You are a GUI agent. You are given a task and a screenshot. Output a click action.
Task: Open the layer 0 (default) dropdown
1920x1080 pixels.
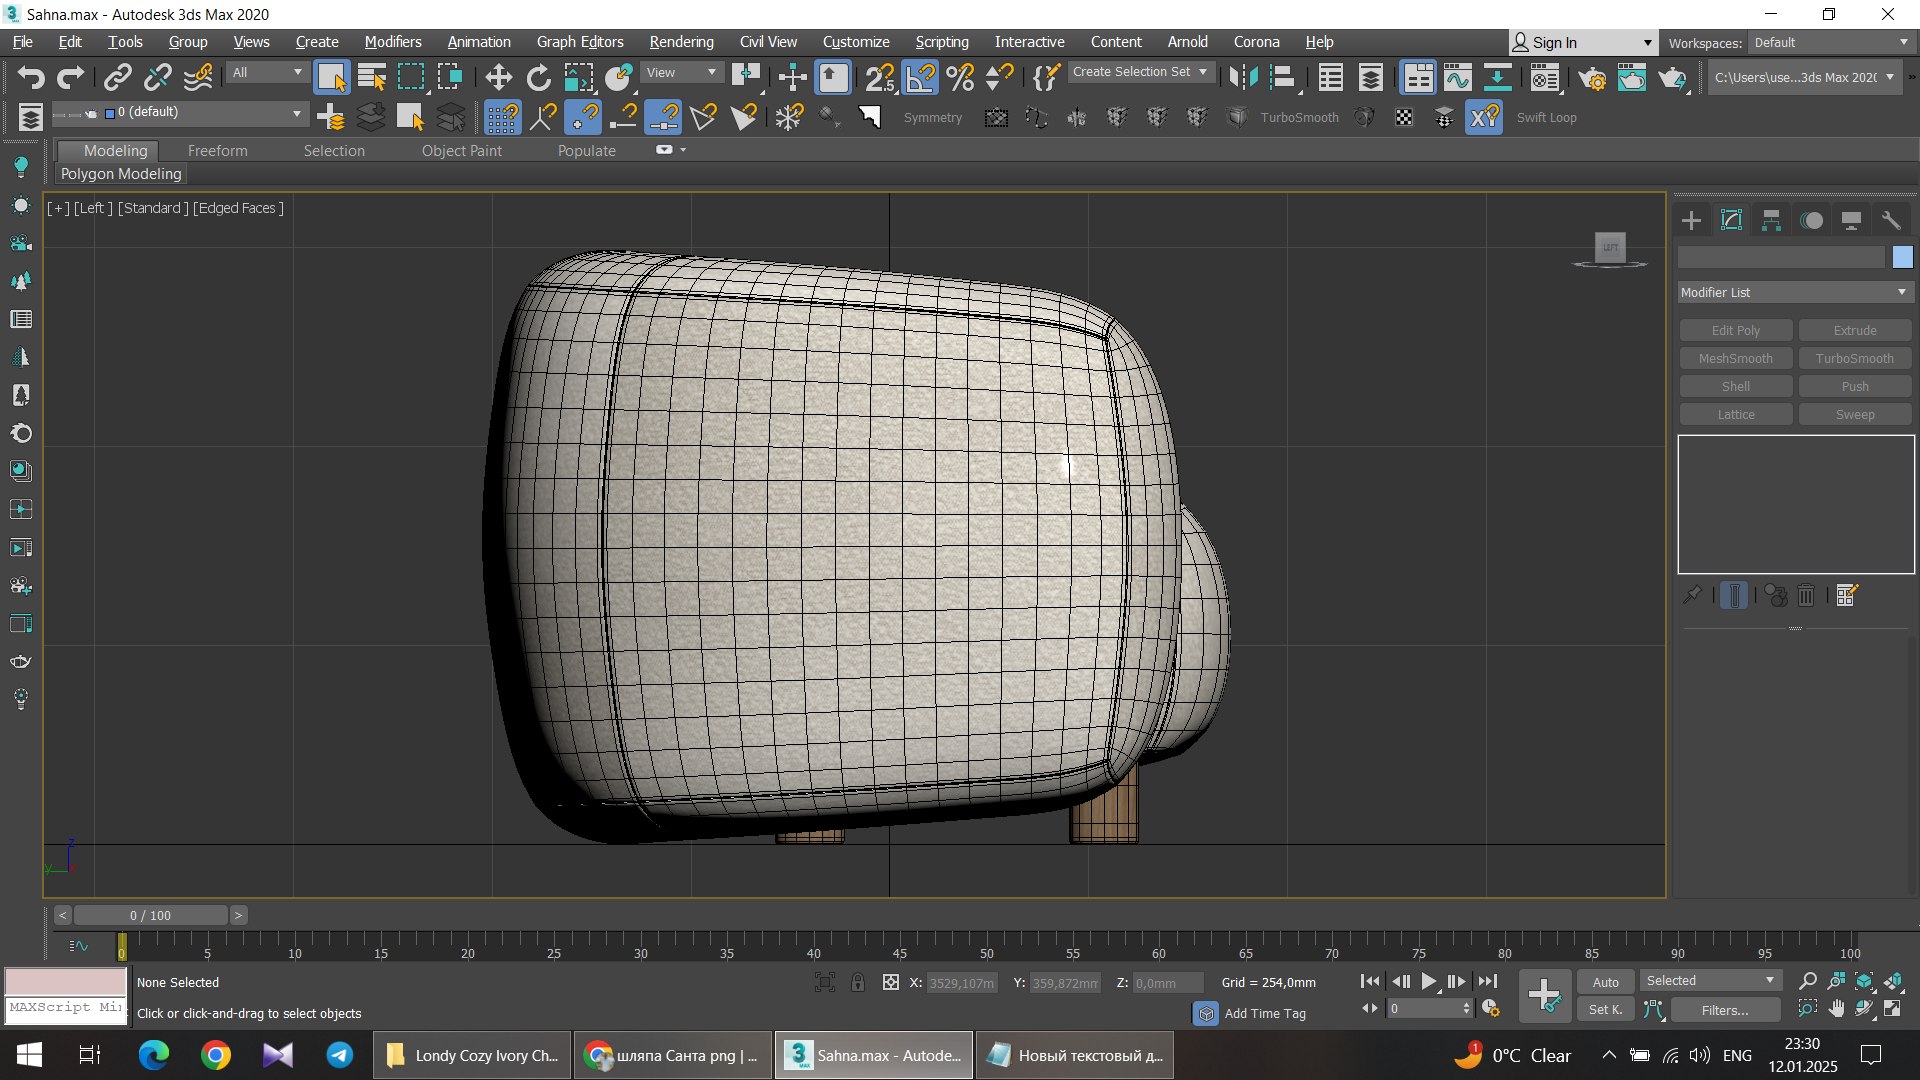coord(179,113)
